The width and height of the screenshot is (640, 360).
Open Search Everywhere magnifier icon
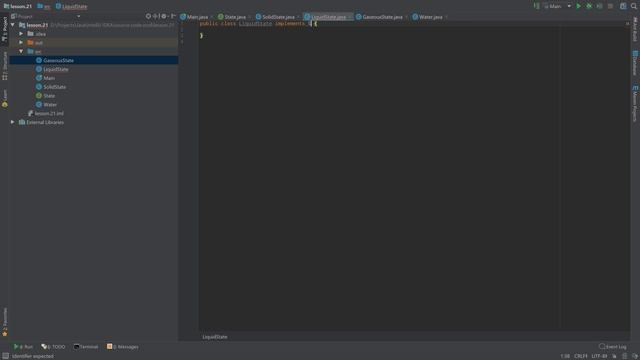coord(634,6)
